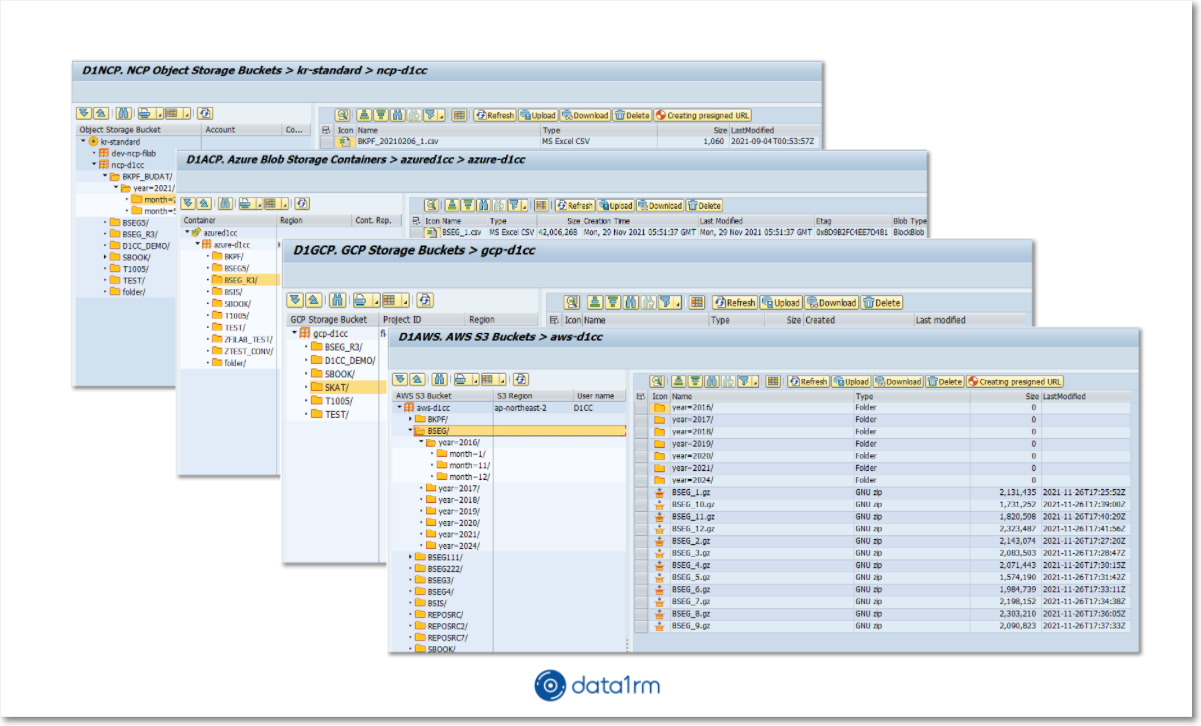Click details magnifier icon in NCP file toolbar

click(342, 115)
